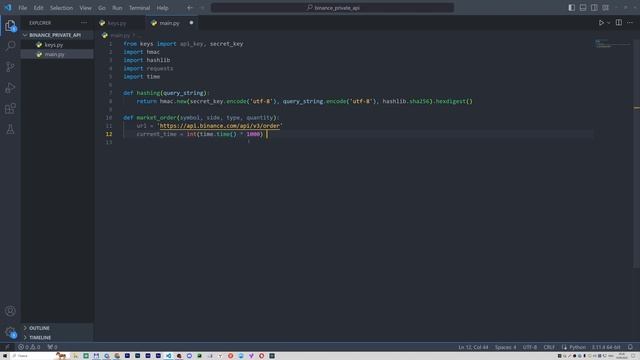The height and width of the screenshot is (360, 640).
Task: Click the market_order function name
Action: pos(156,118)
